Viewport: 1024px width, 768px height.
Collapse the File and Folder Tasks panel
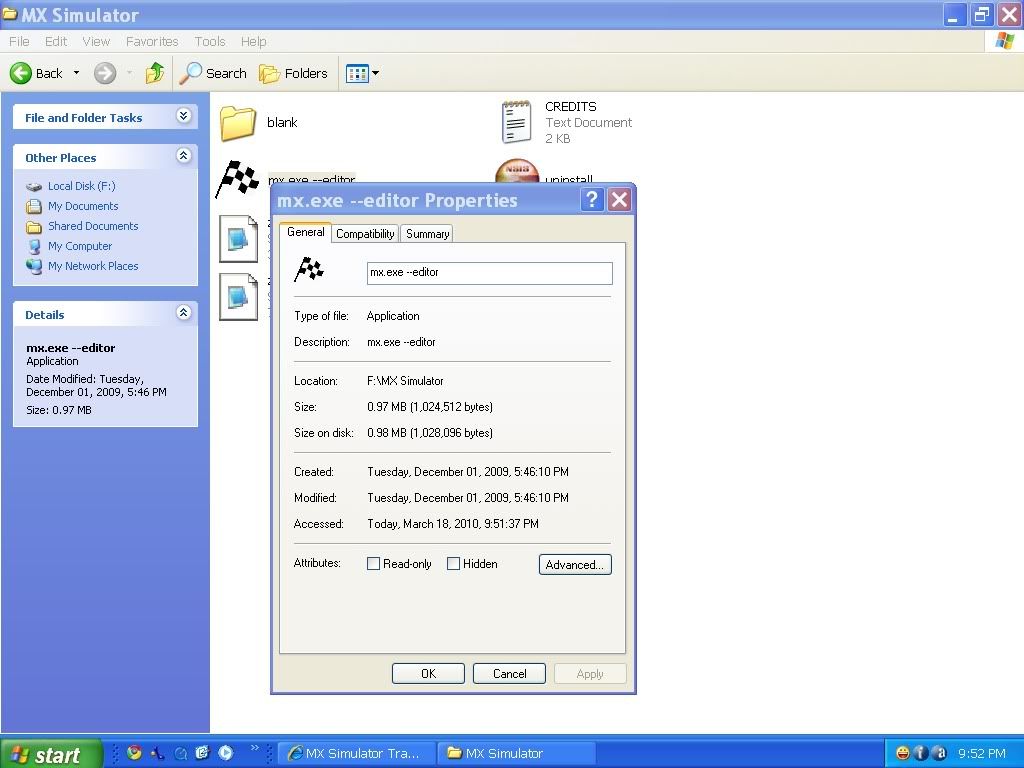183,117
